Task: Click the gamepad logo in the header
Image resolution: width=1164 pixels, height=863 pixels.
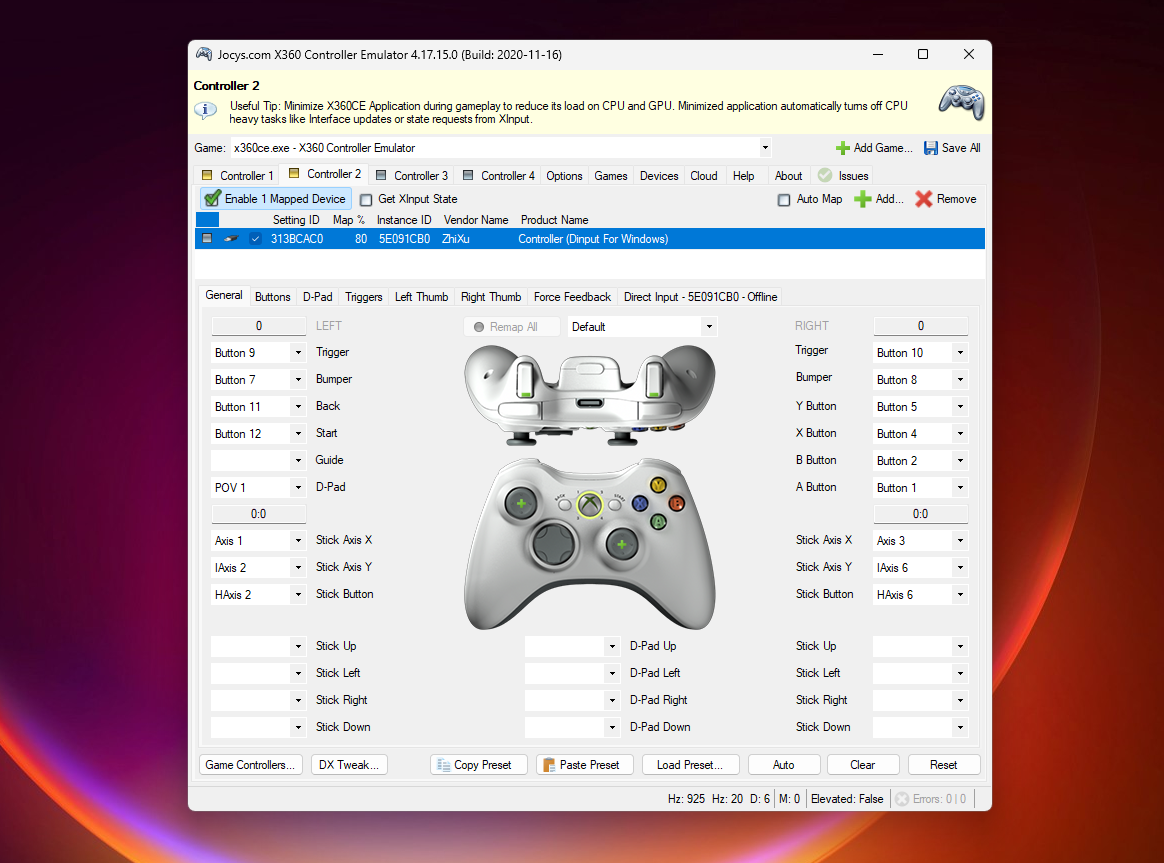Action: click(961, 102)
